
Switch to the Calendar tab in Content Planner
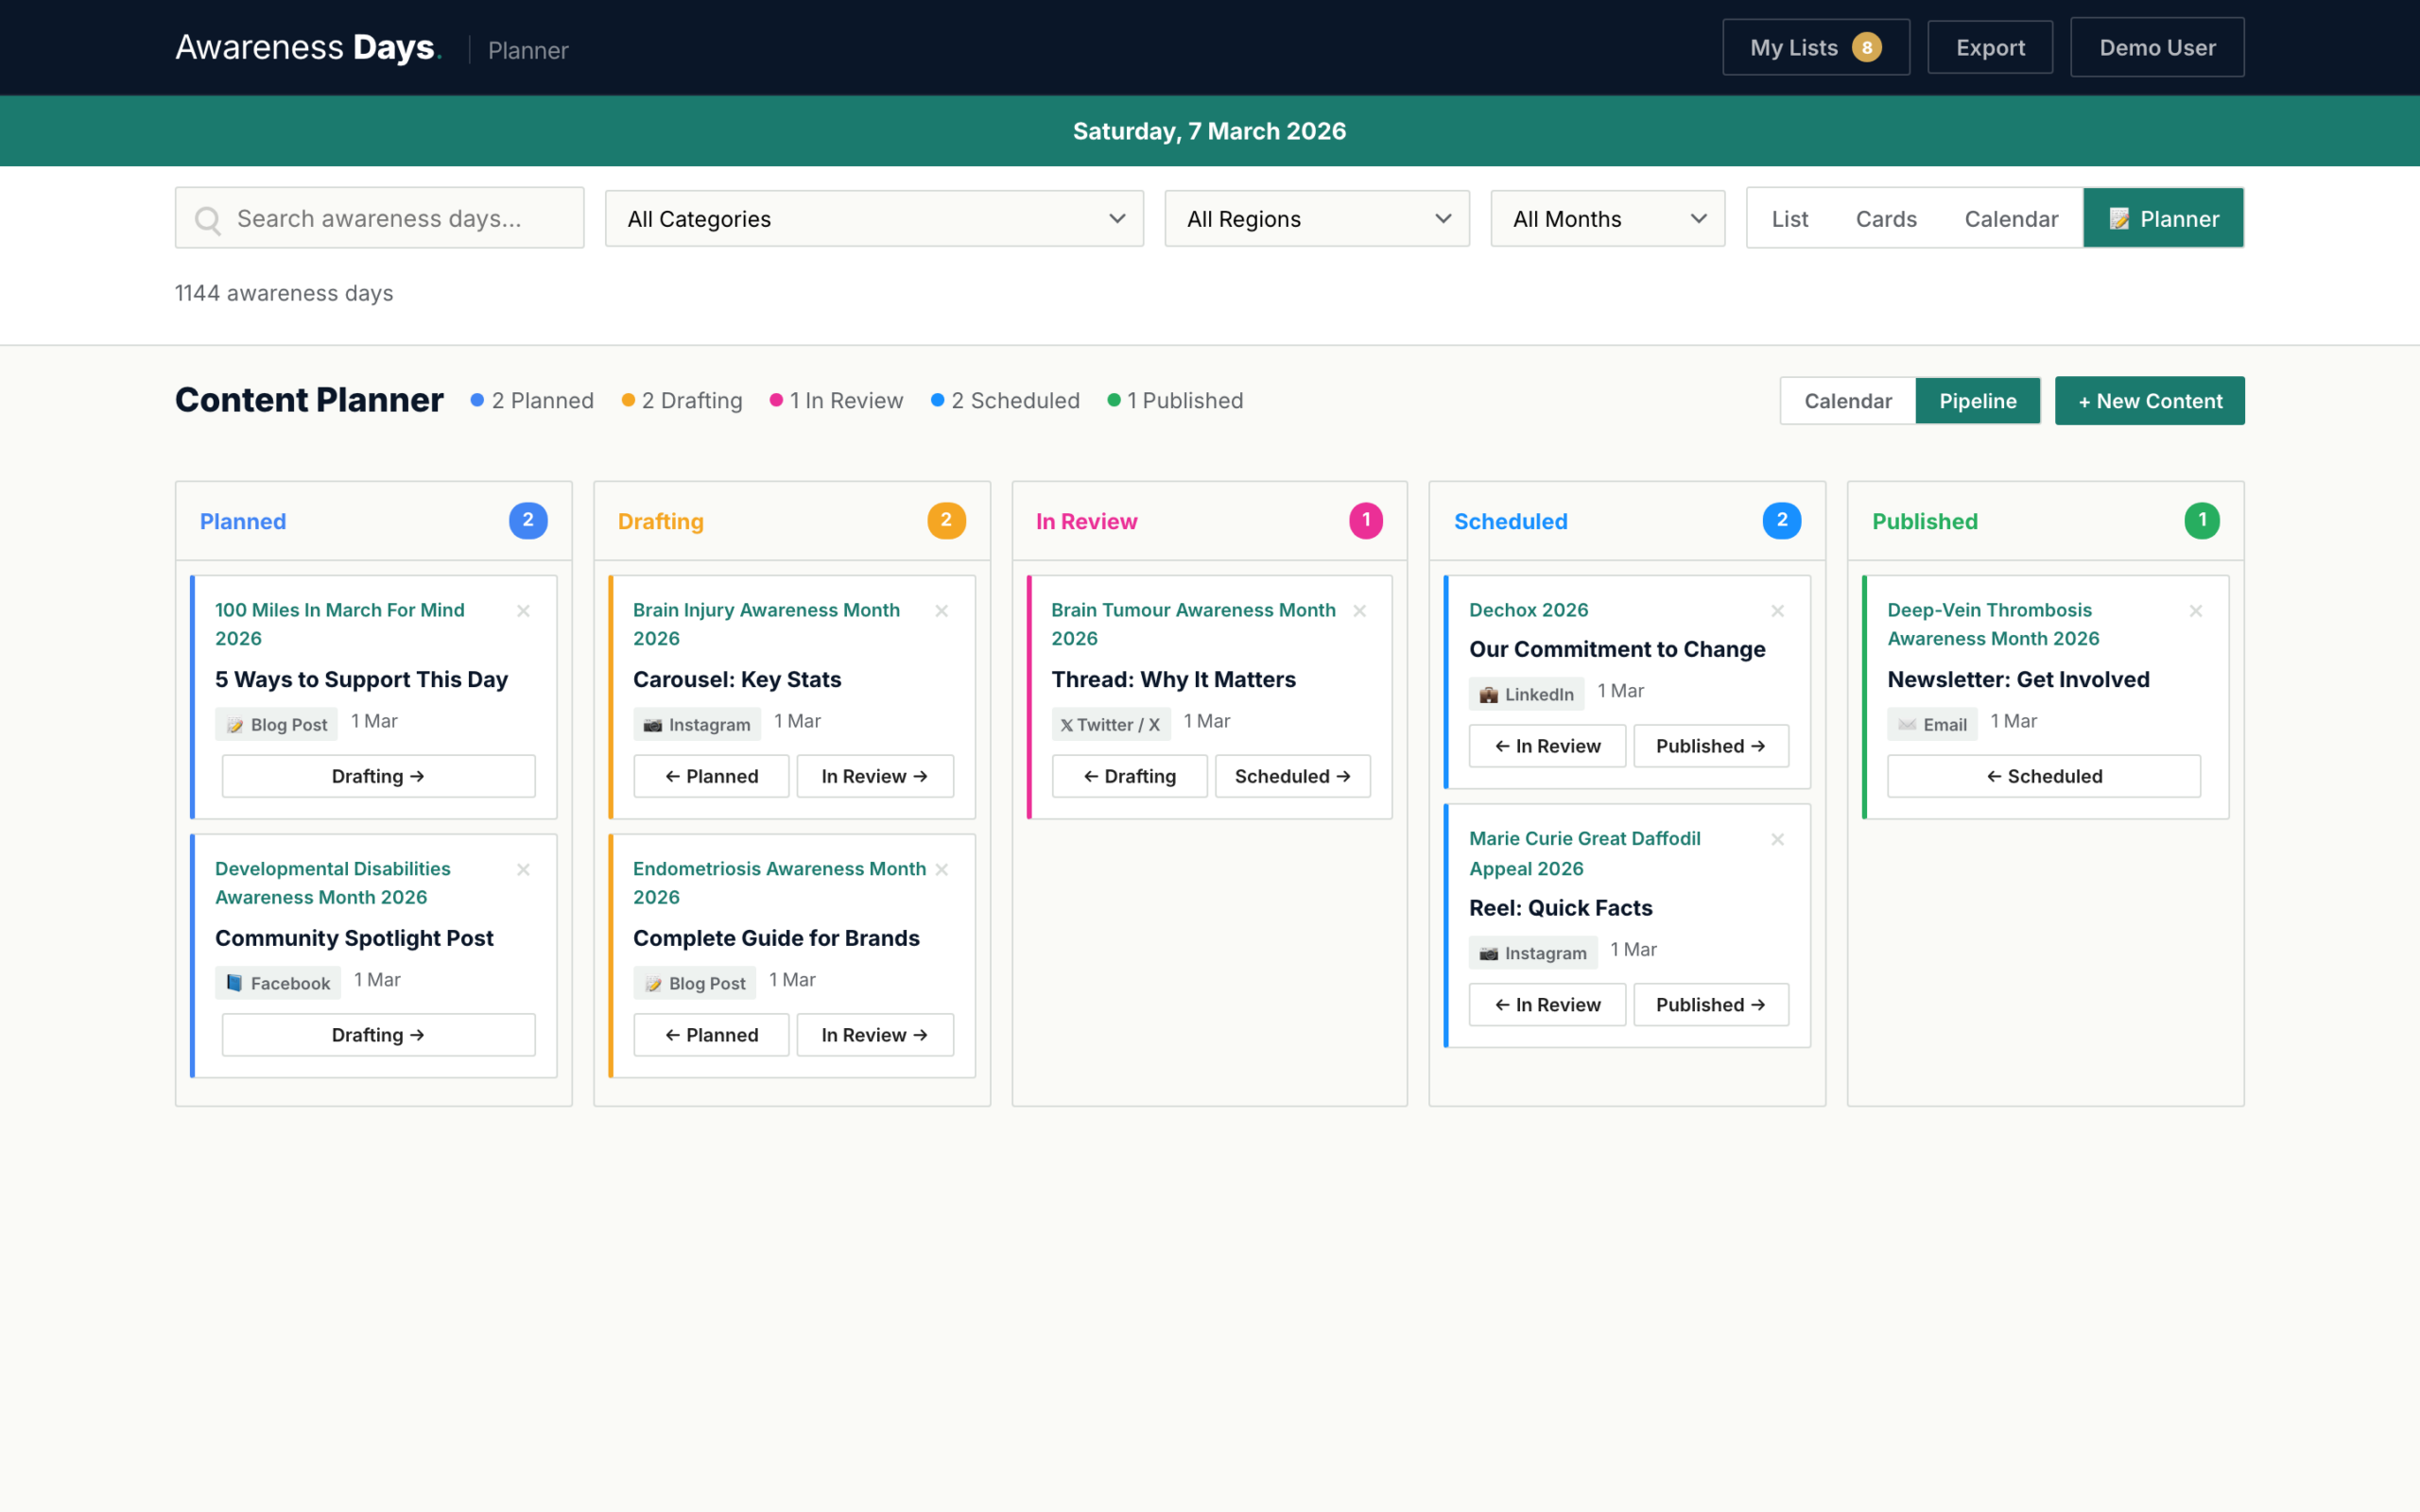click(1847, 400)
